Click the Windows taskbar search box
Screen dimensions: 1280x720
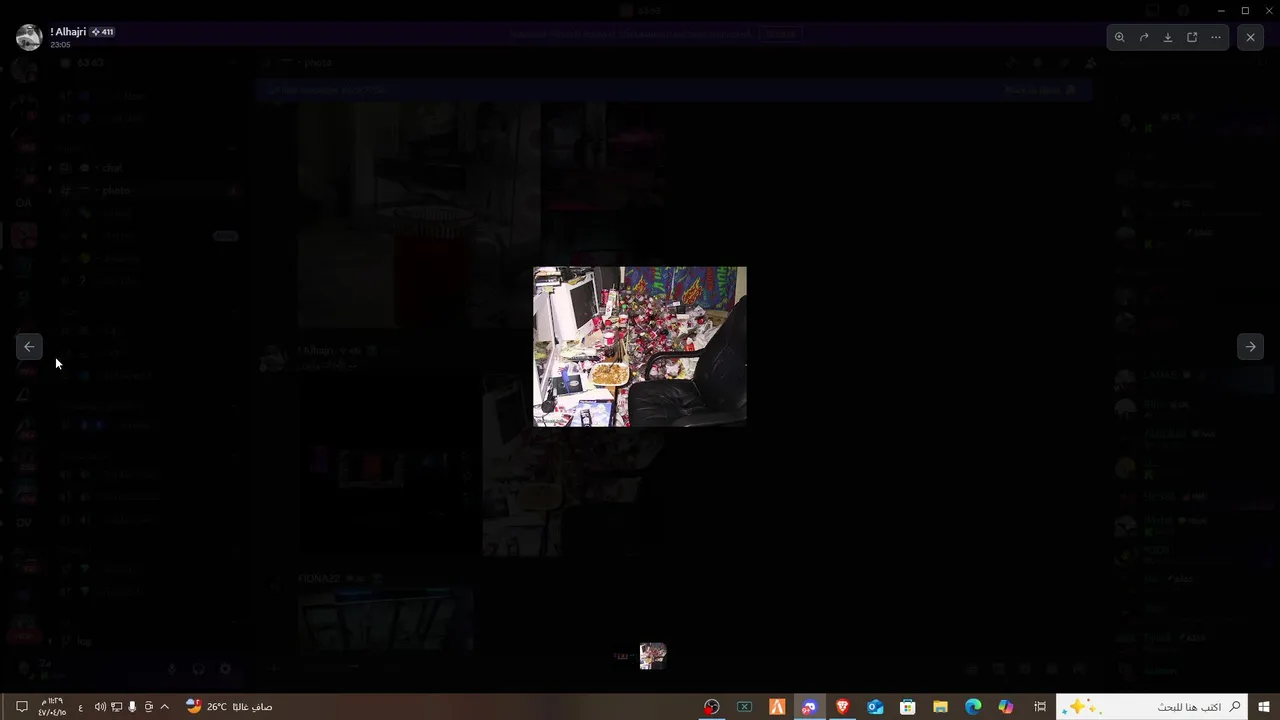[x=1152, y=707]
